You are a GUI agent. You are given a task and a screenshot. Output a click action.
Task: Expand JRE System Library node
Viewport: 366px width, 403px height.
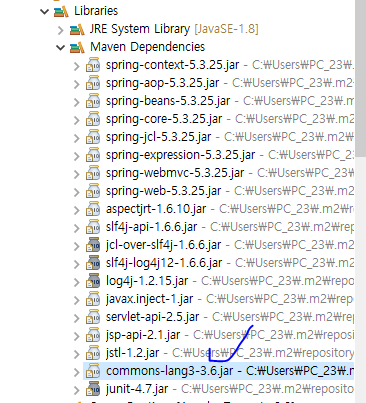pyautogui.click(x=60, y=30)
